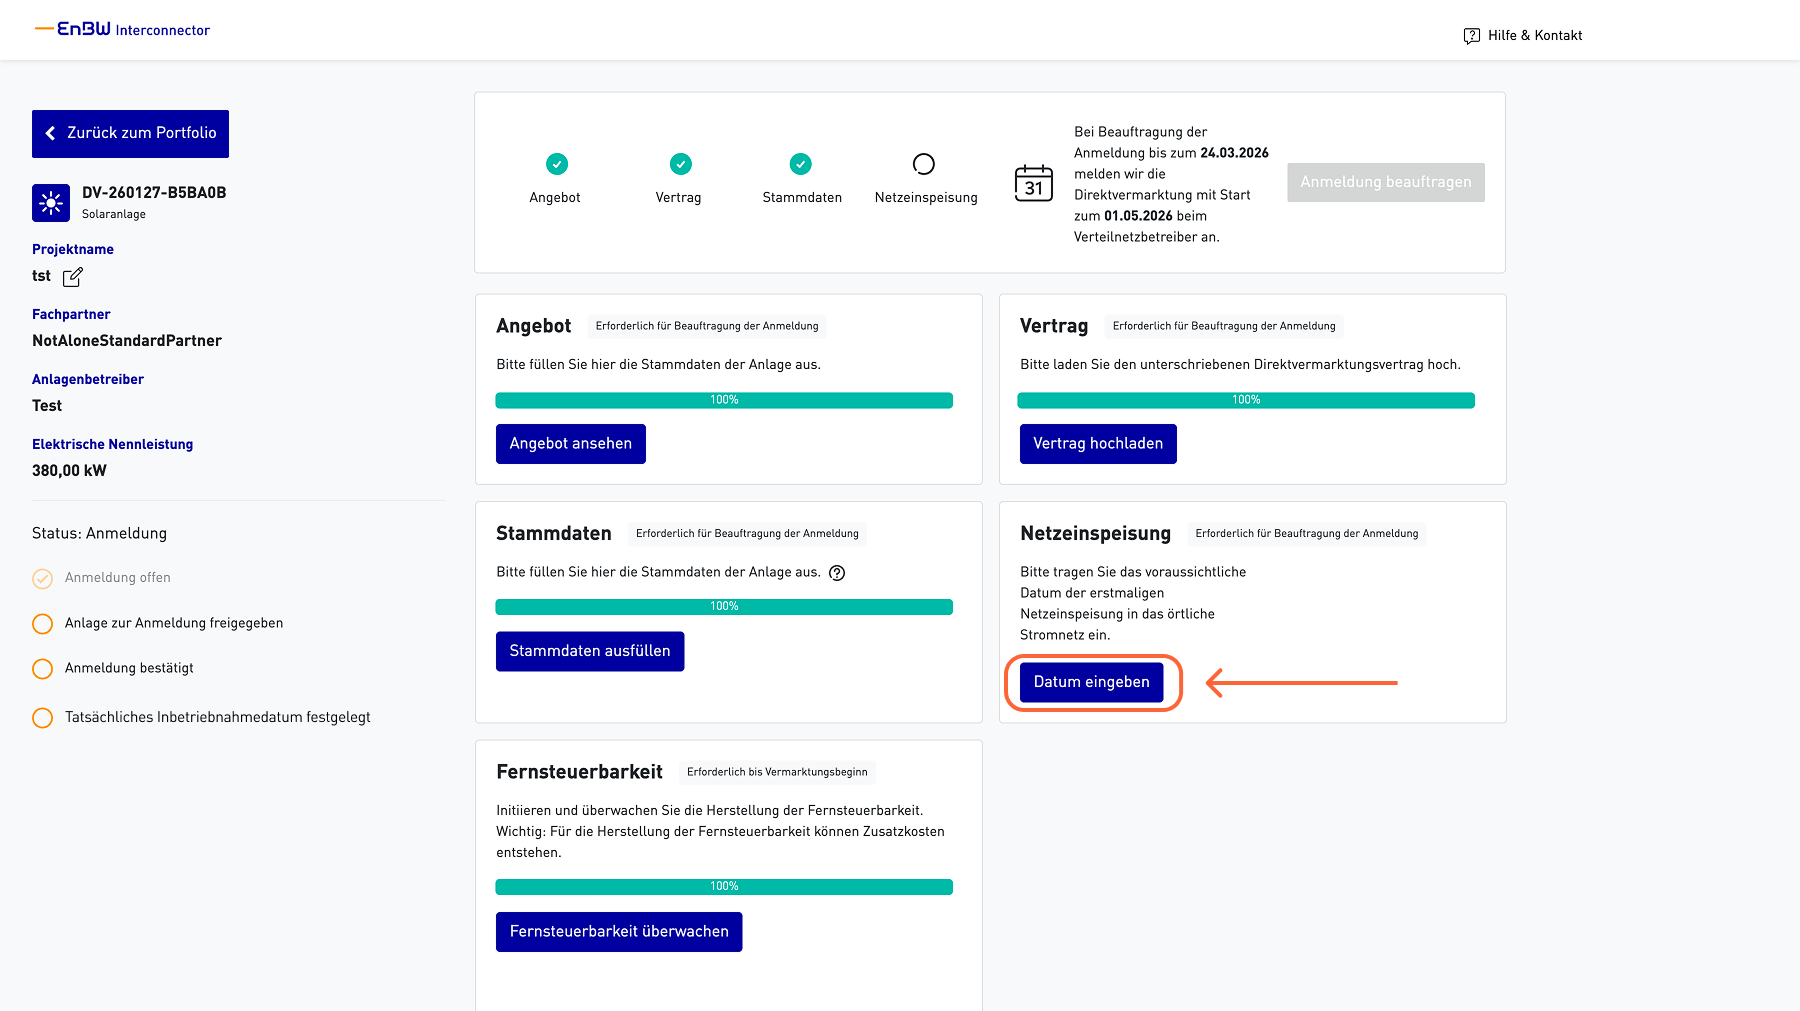Edit project name via pencil icon
This screenshot has width=1800, height=1011.
[x=73, y=277]
